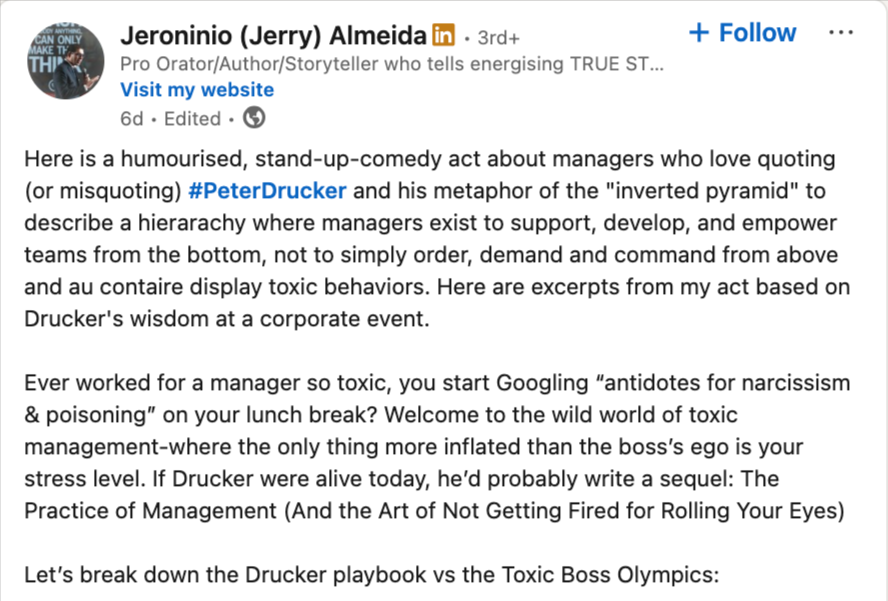Viewport: 888px width, 601px height.
Task: Click the globe public visibility icon
Action: pos(254,118)
